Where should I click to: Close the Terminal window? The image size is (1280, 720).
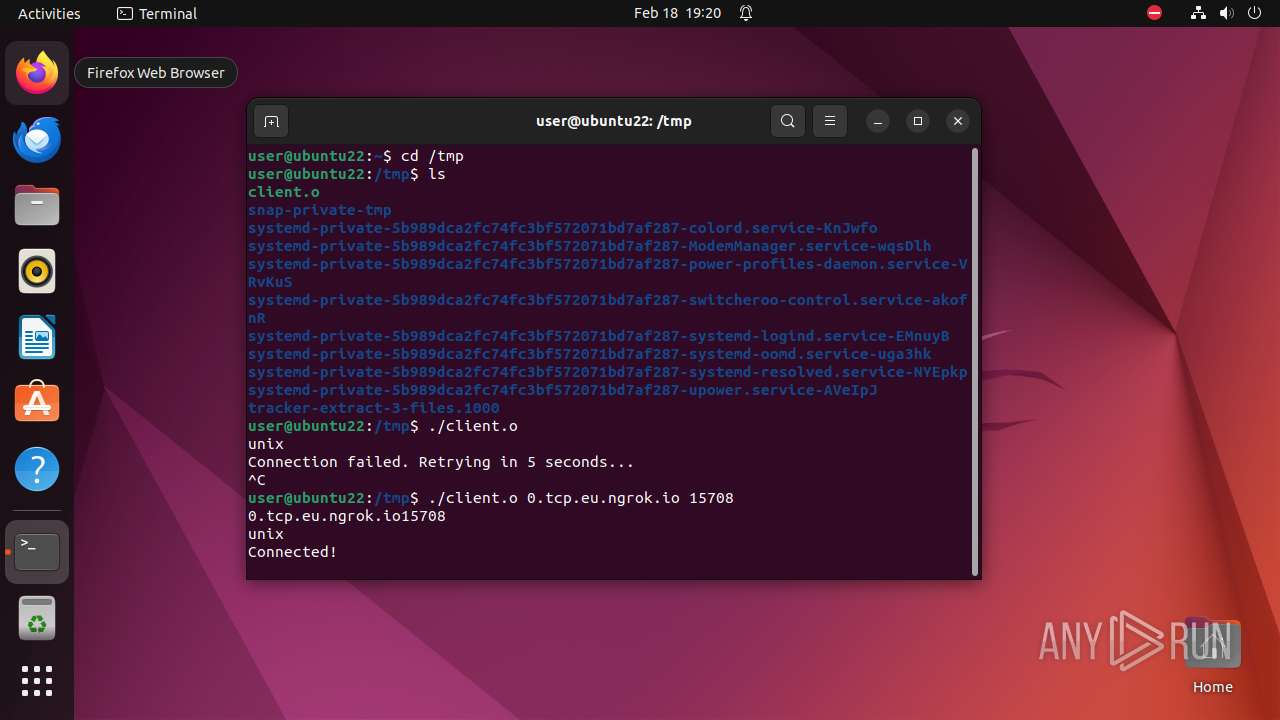(x=958, y=121)
